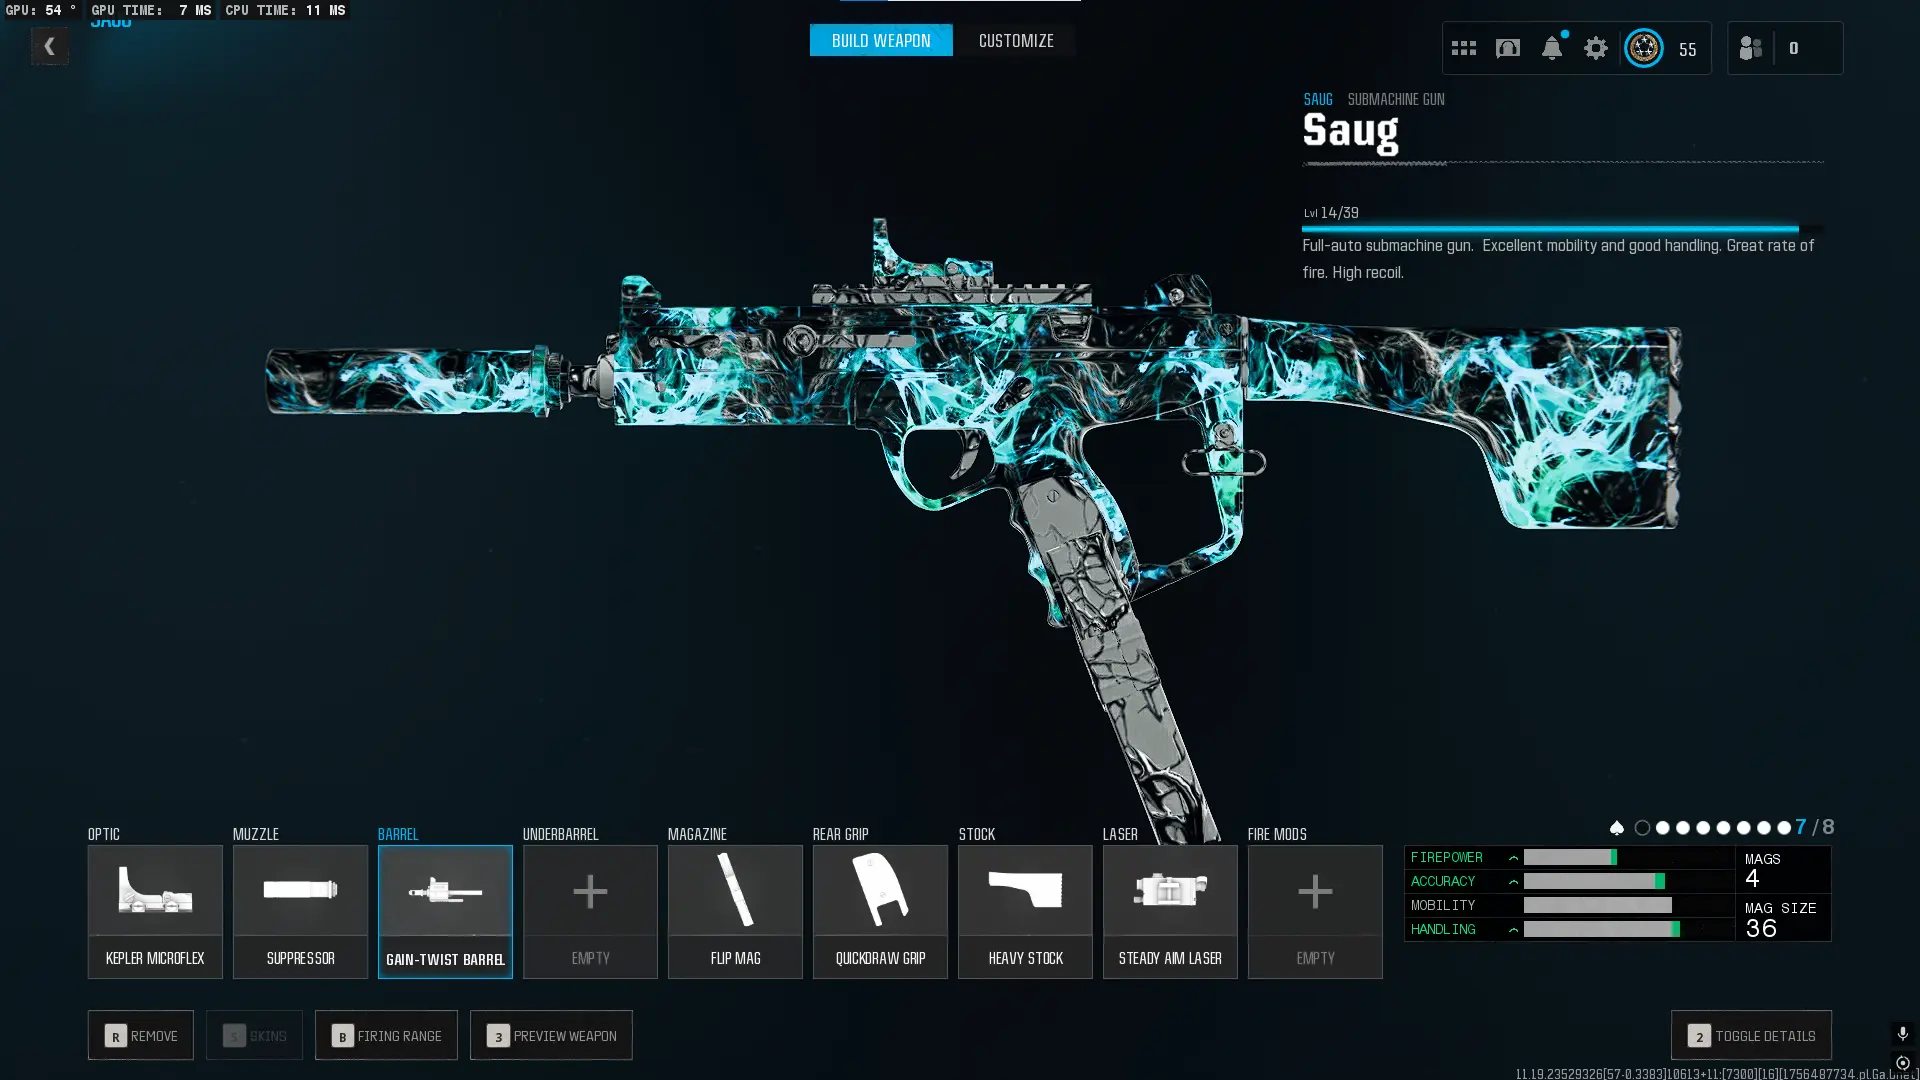Toggle details panel button
This screenshot has height=1080, width=1920.
[x=1751, y=1036]
